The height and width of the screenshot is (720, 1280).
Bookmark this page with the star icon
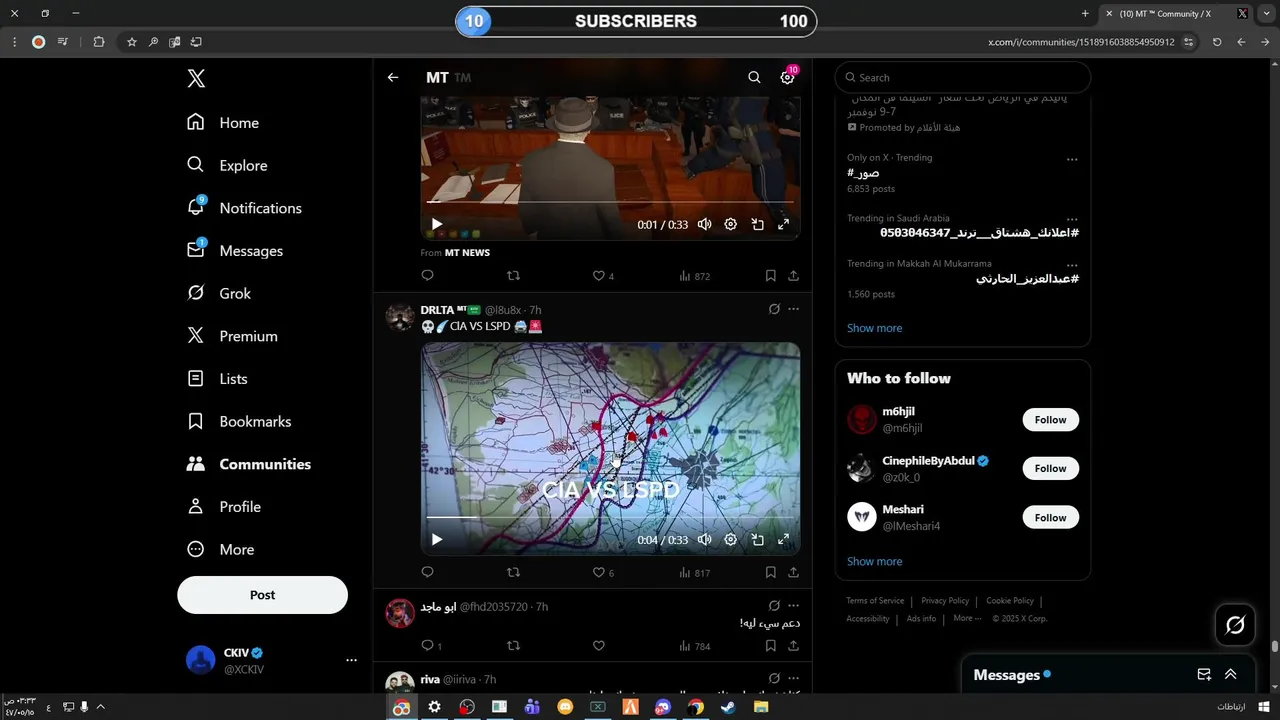(x=131, y=42)
